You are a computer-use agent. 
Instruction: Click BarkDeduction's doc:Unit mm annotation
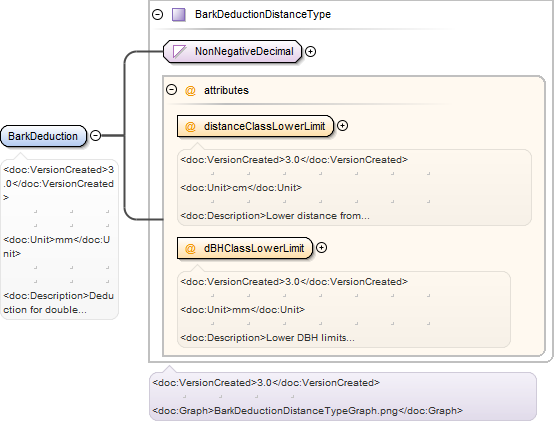pyautogui.click(x=57, y=247)
